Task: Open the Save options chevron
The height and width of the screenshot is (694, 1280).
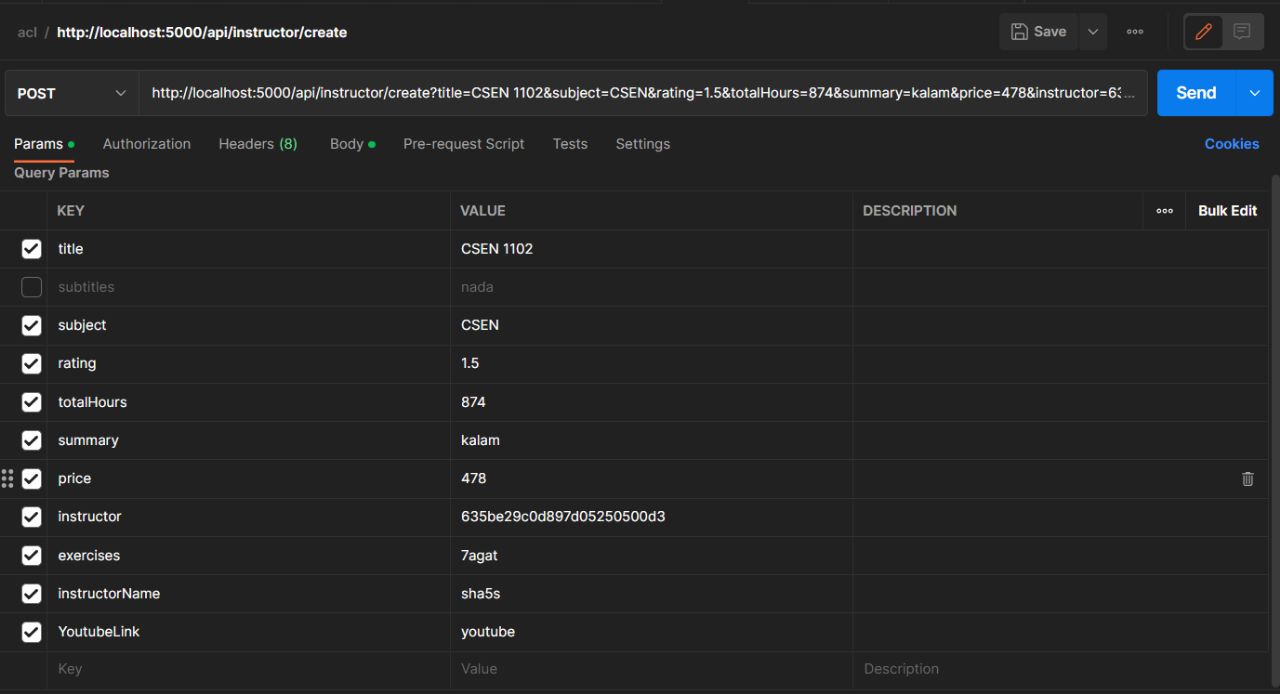Action: point(1092,31)
